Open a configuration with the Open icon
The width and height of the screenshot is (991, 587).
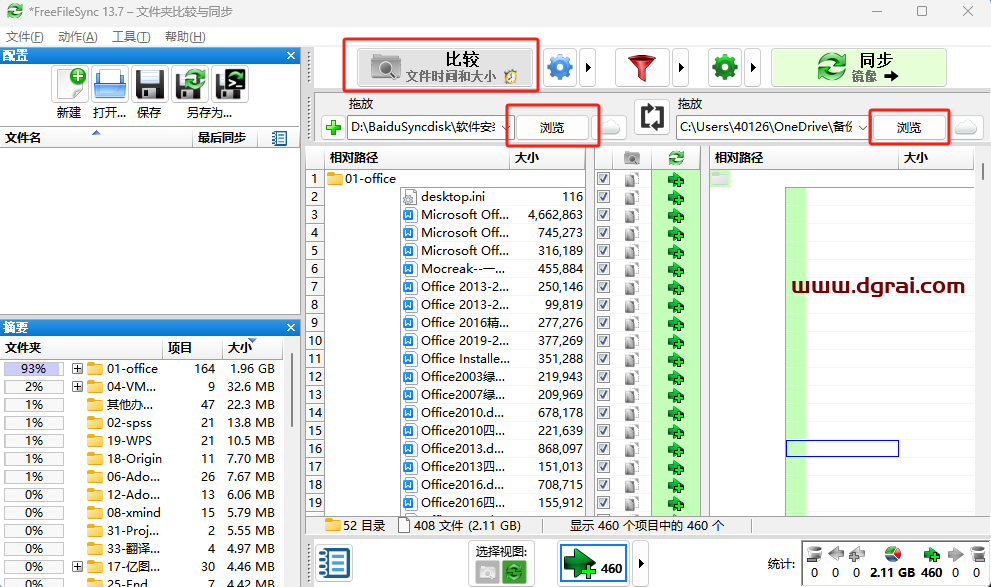(x=110, y=84)
